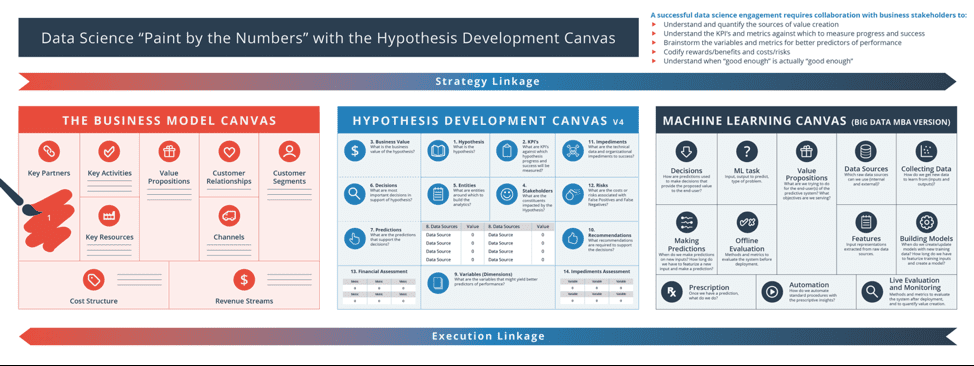
Task: Click the Key Partners chain link icon
Action: pos(48,151)
